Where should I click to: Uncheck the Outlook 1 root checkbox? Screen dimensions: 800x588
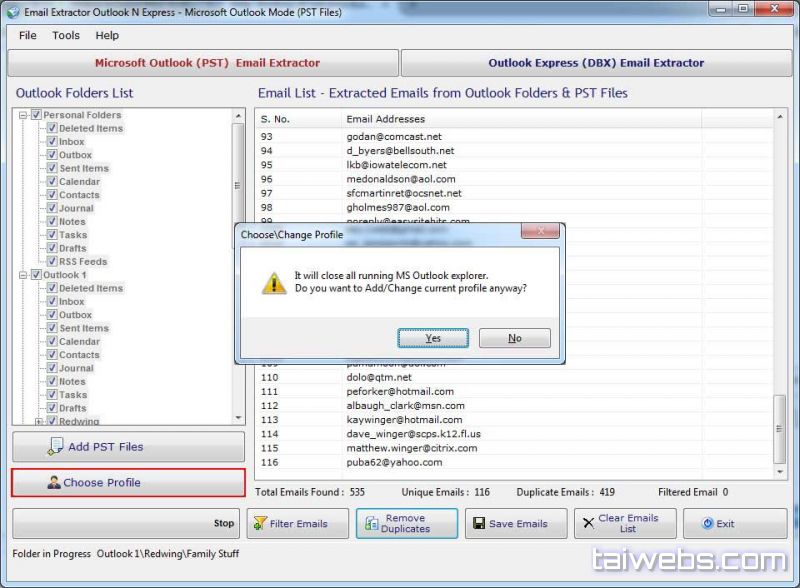36,275
